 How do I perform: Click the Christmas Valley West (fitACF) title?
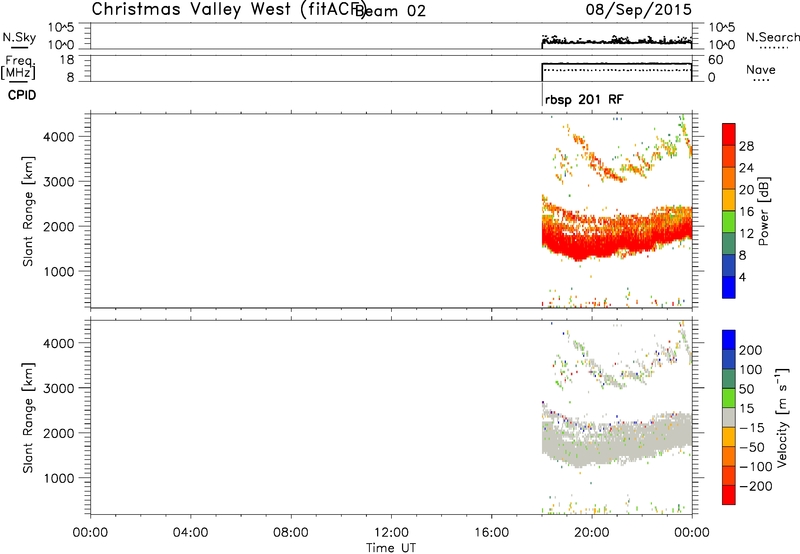tap(228, 9)
